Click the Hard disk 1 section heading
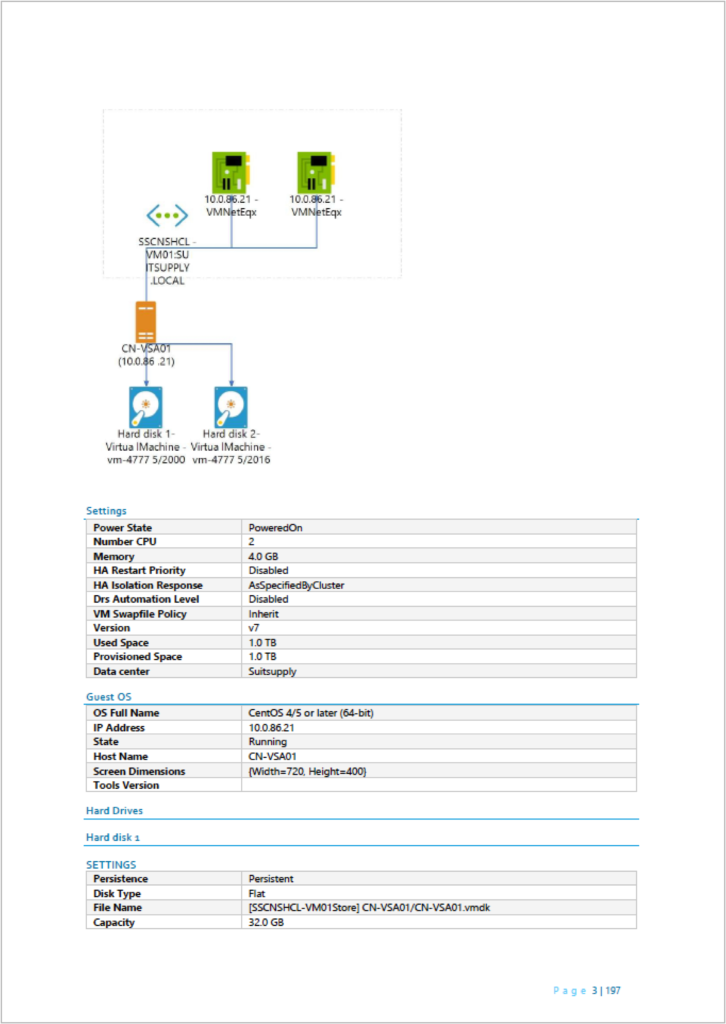The image size is (726, 1024). (112, 837)
